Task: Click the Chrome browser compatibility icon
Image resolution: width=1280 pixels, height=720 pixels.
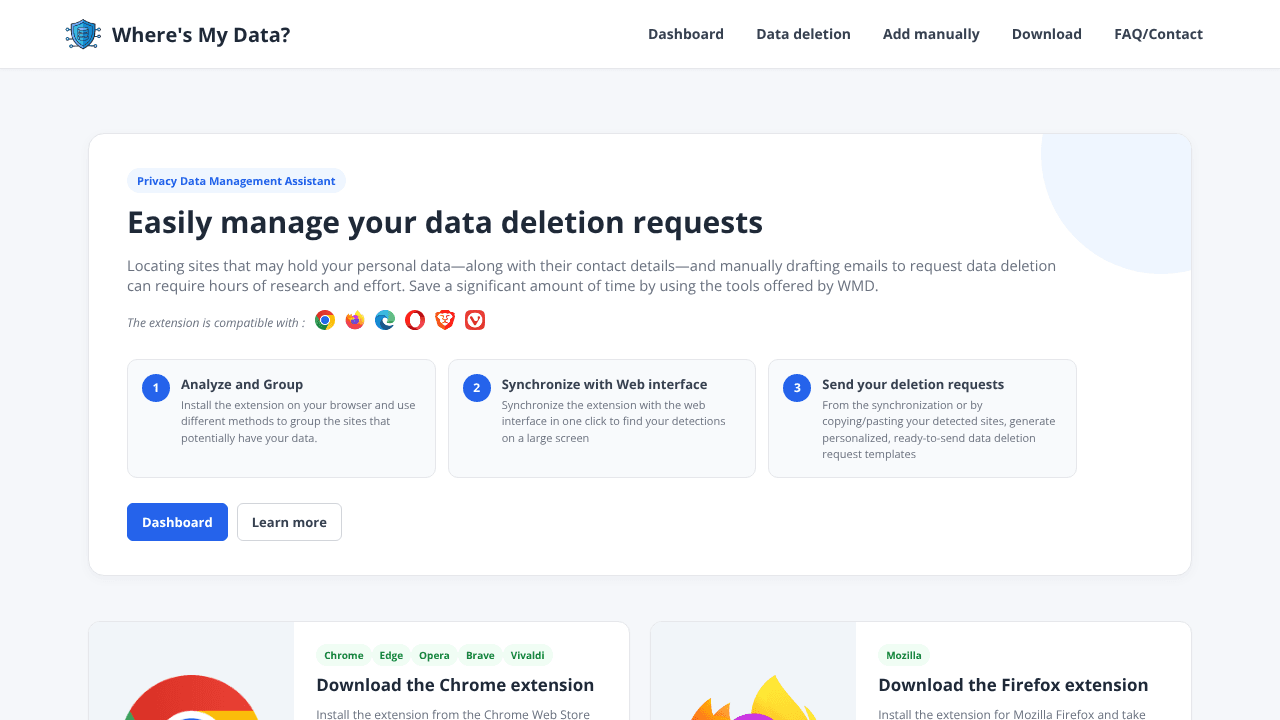Action: point(325,320)
